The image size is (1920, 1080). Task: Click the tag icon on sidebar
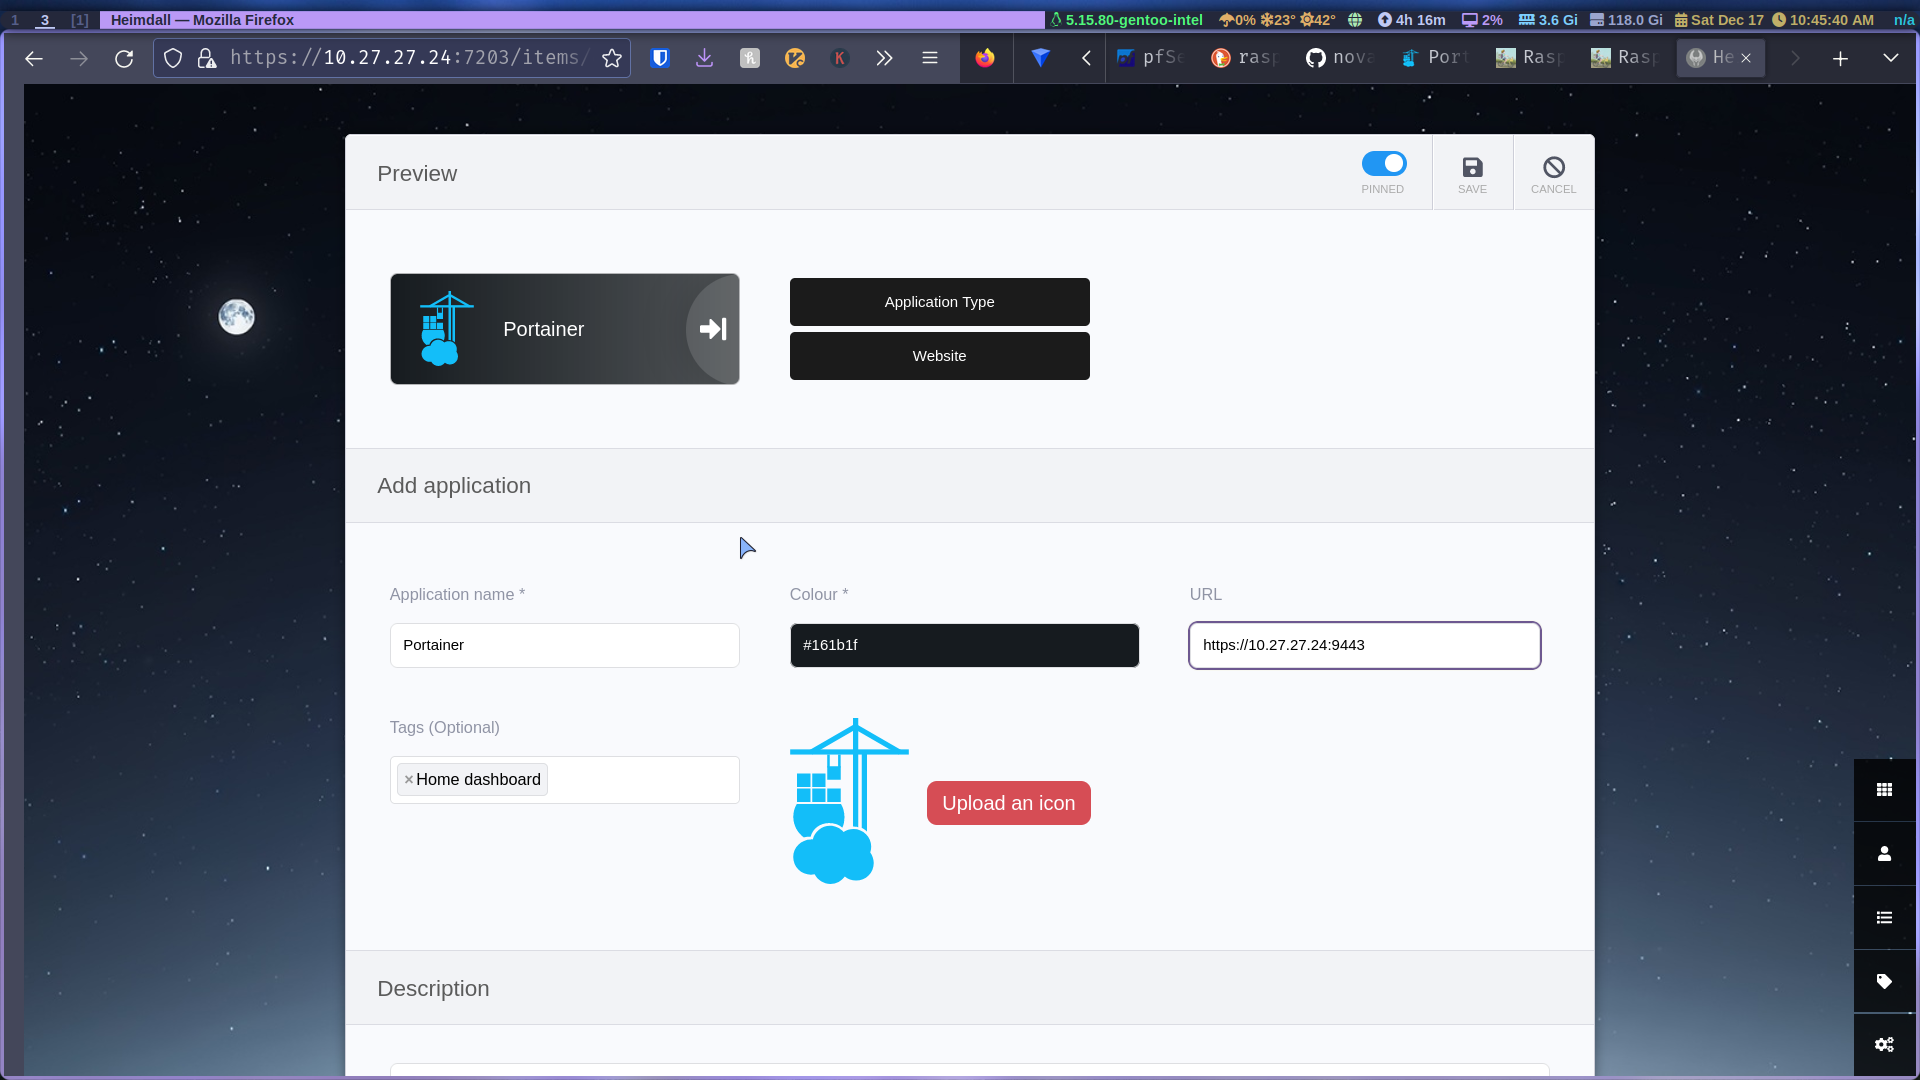(1884, 981)
